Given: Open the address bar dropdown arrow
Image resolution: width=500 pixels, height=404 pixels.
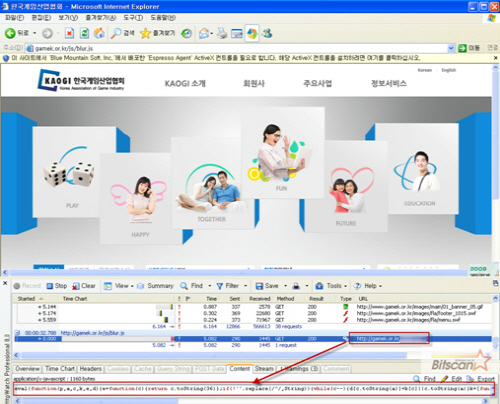Looking at the screenshot, I should click(451, 48).
